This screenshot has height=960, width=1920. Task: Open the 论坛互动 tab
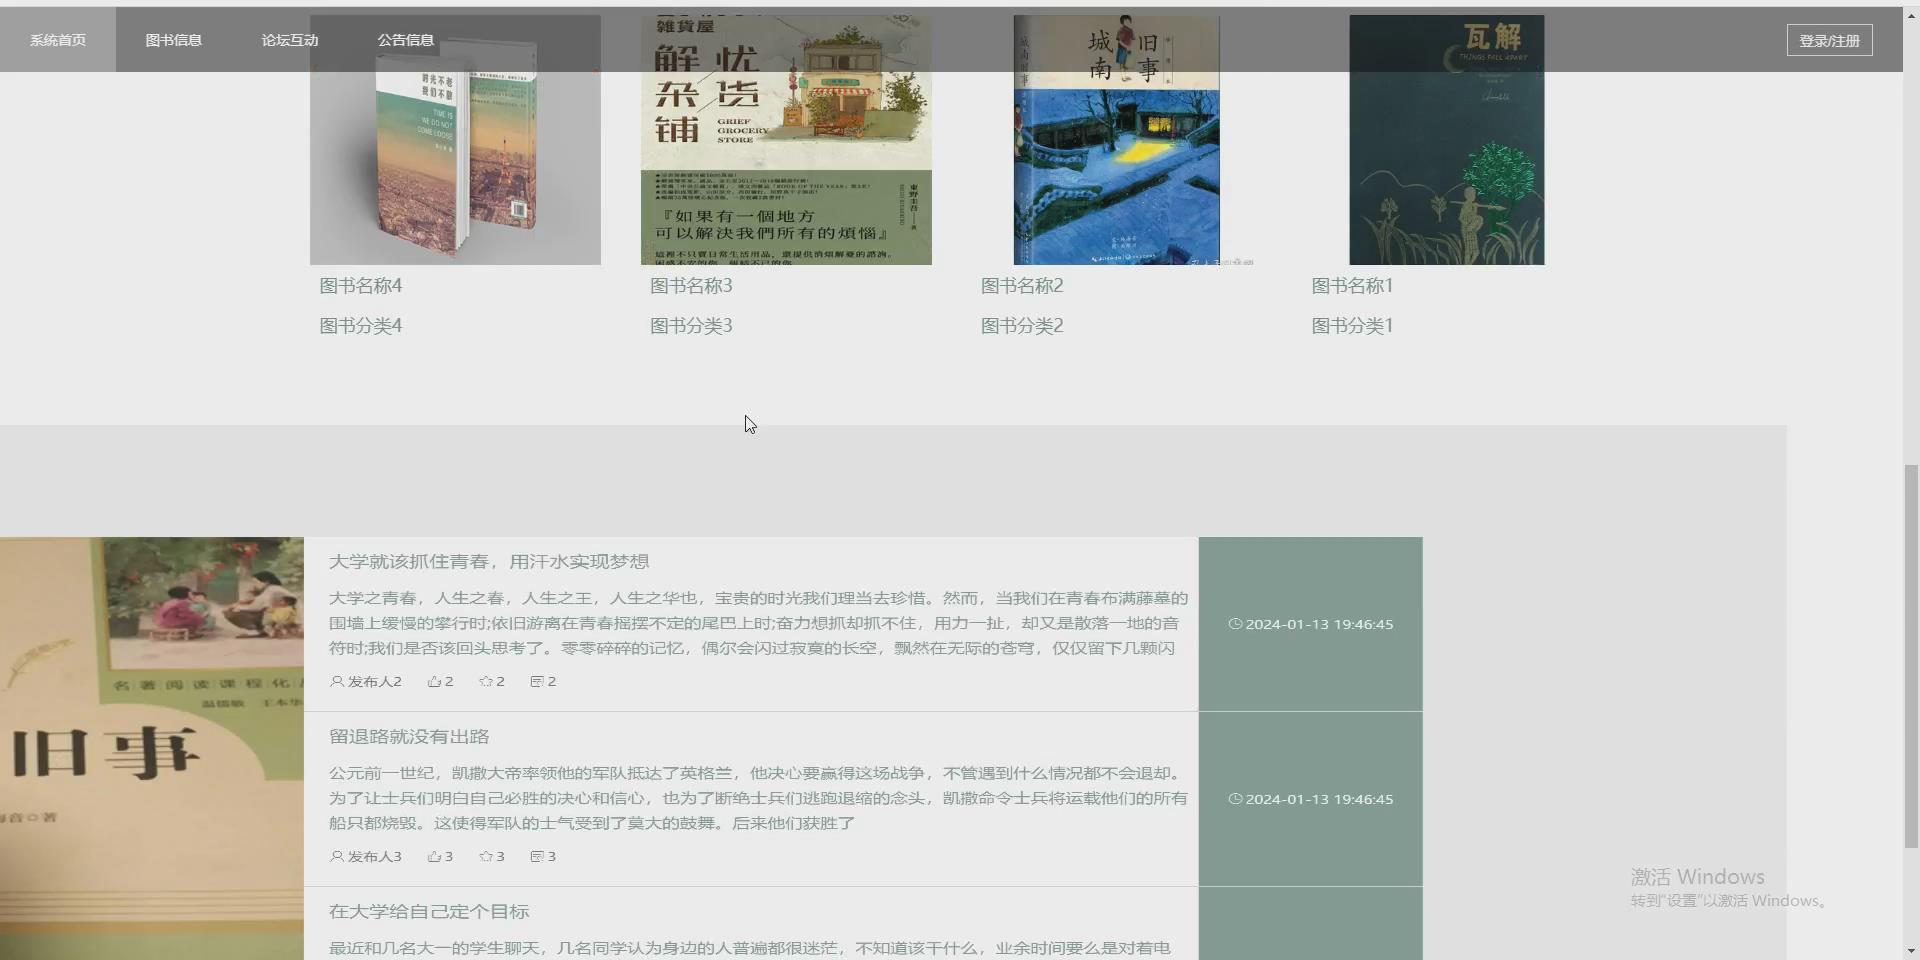(289, 39)
